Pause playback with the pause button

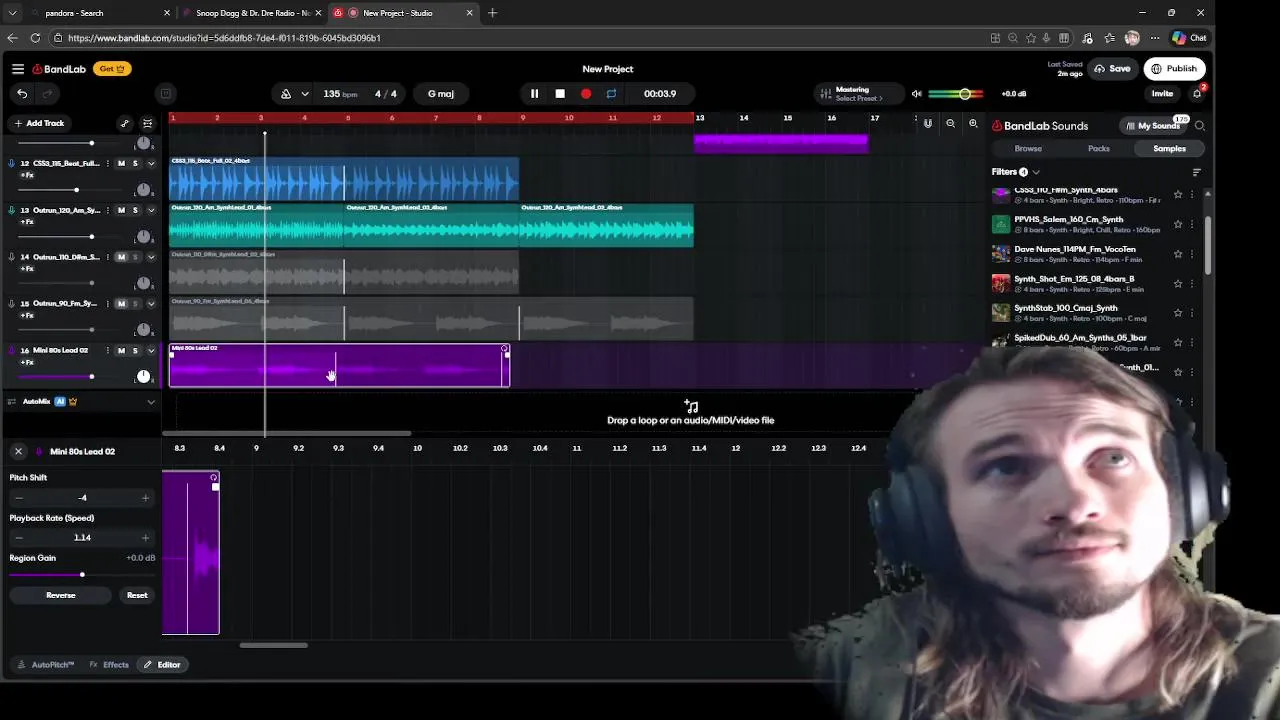(x=534, y=94)
